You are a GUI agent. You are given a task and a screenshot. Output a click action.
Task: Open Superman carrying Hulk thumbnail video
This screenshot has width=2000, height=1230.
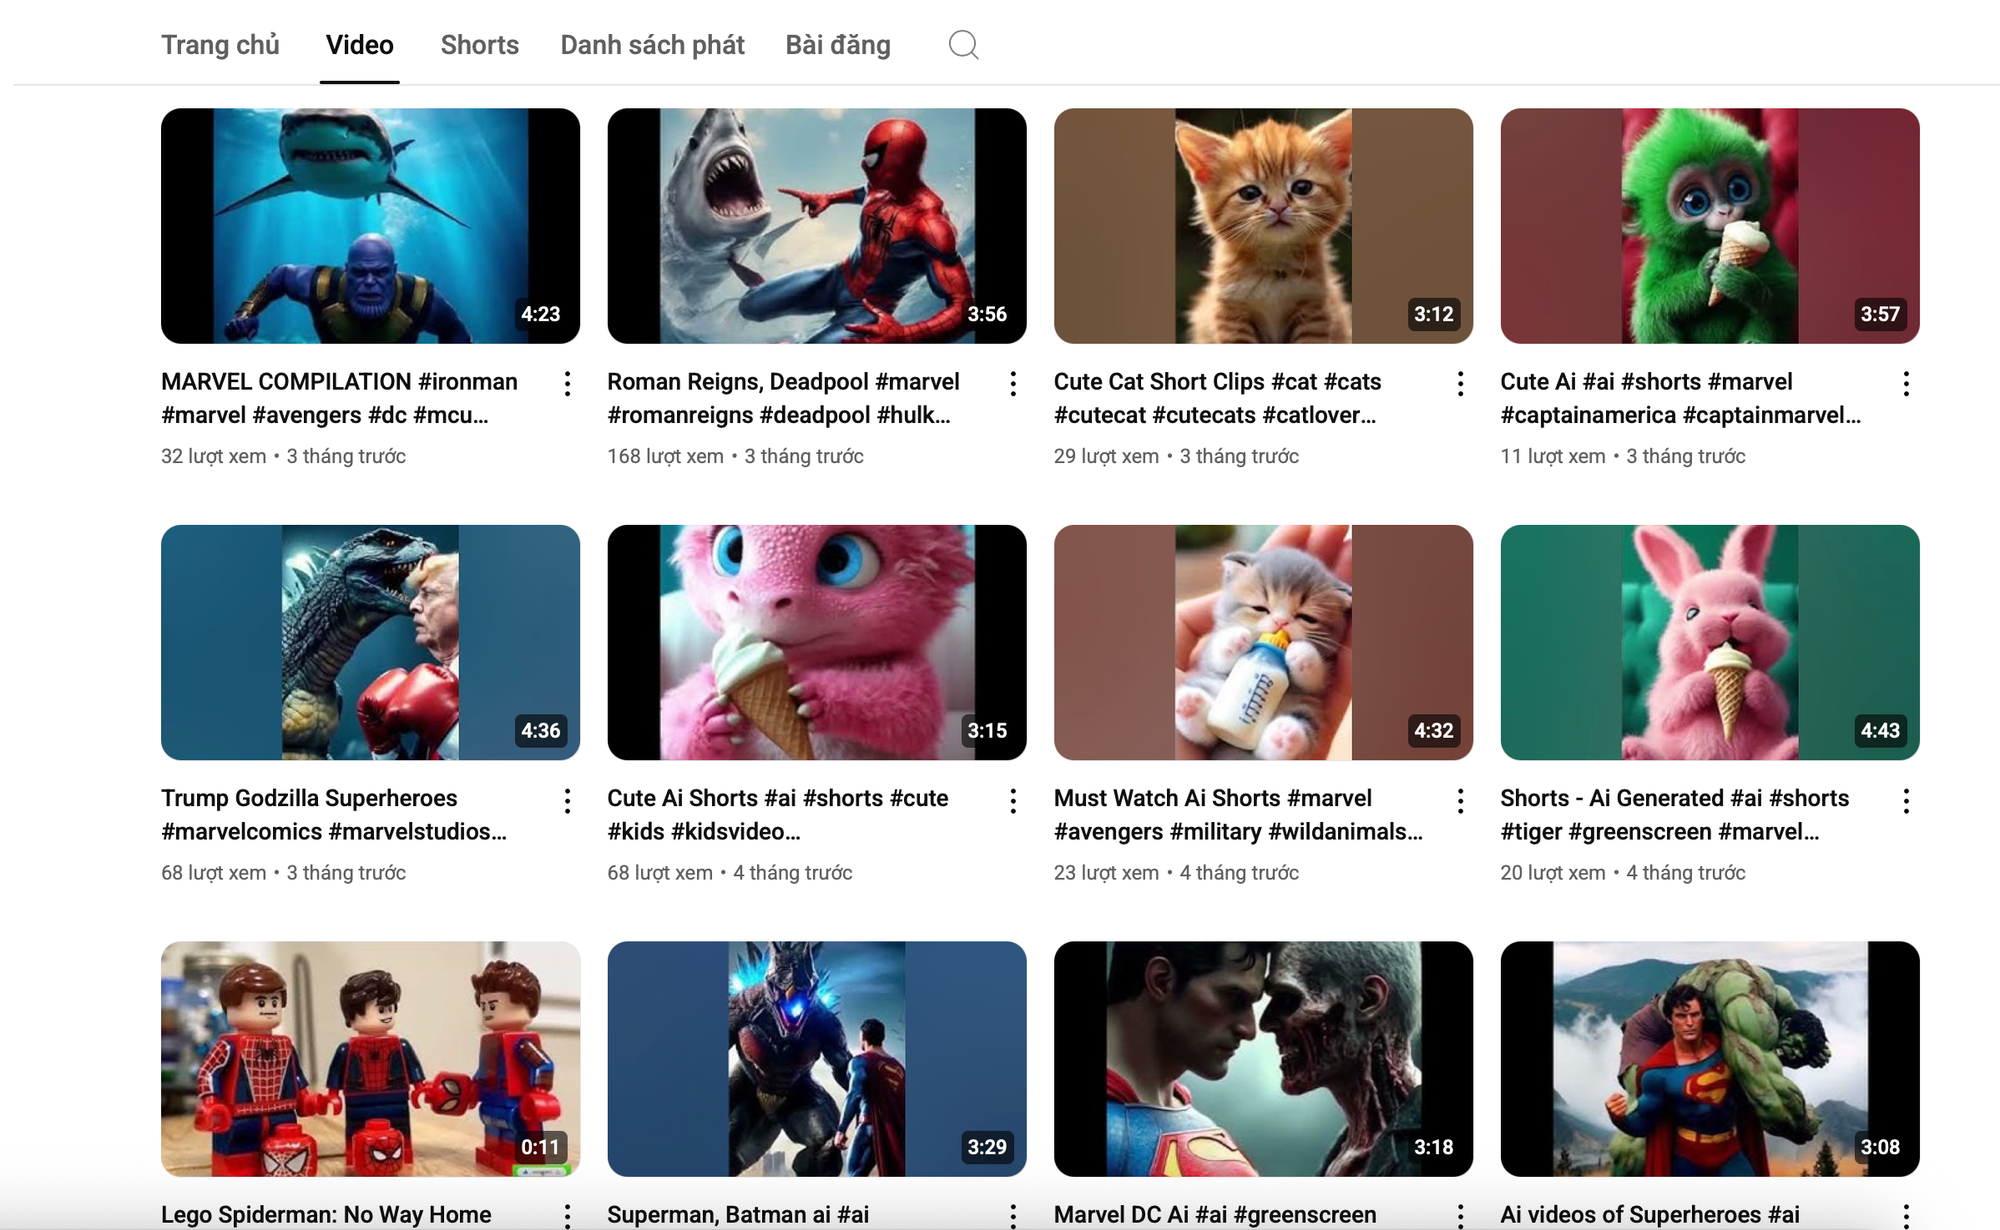point(1709,1058)
